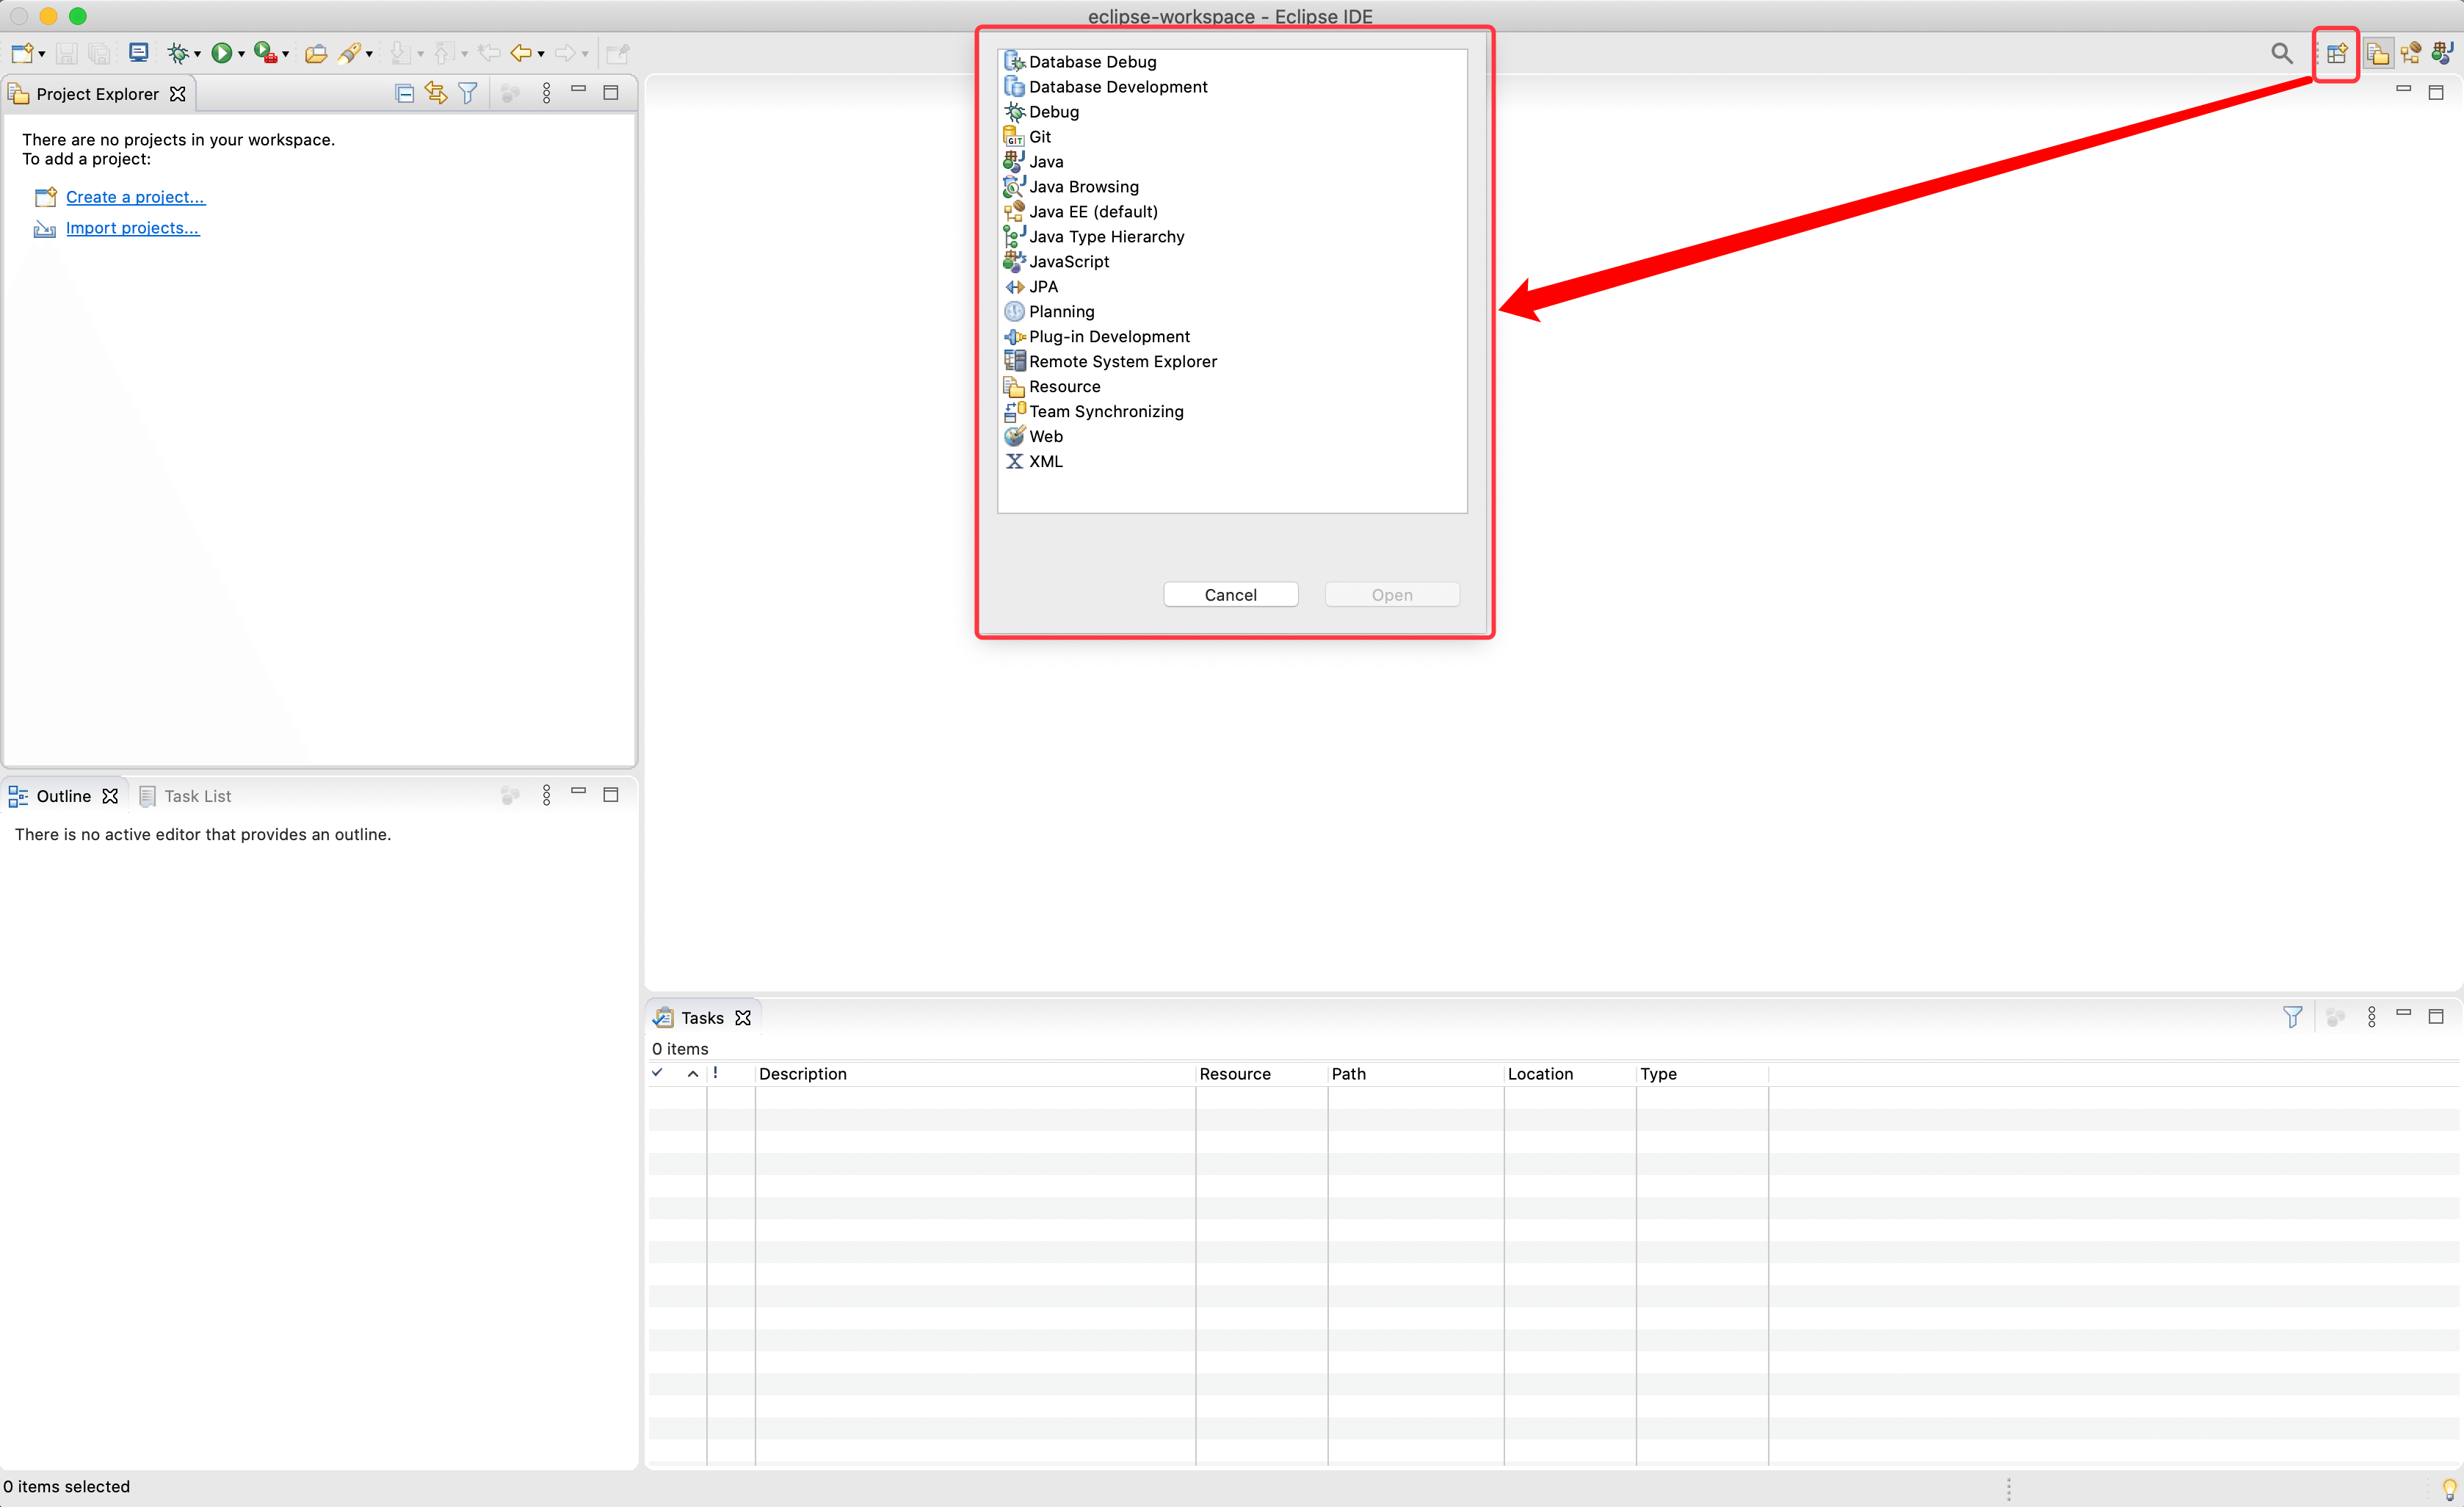Image resolution: width=2464 pixels, height=1507 pixels.
Task: Switch to the Java perspective button
Action: [2443, 53]
